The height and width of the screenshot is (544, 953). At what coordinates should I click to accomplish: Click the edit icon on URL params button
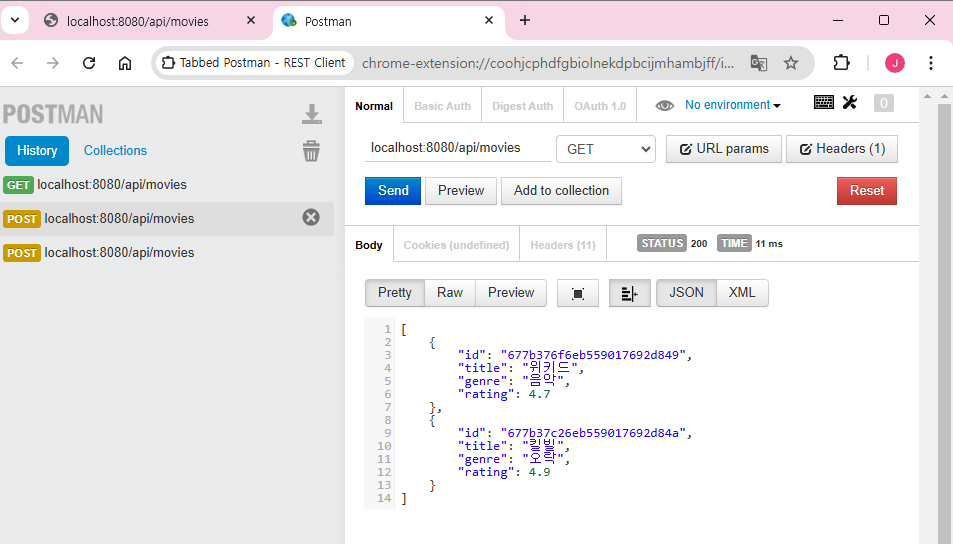(686, 150)
